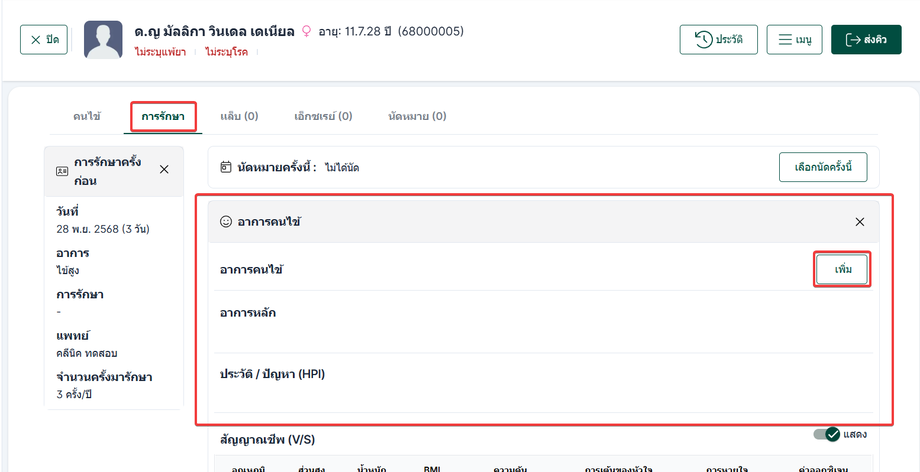This screenshot has height=472, width=920.
Task: Click the สัญญาณชีพ (V/S) heading
Action: [x=268, y=439]
